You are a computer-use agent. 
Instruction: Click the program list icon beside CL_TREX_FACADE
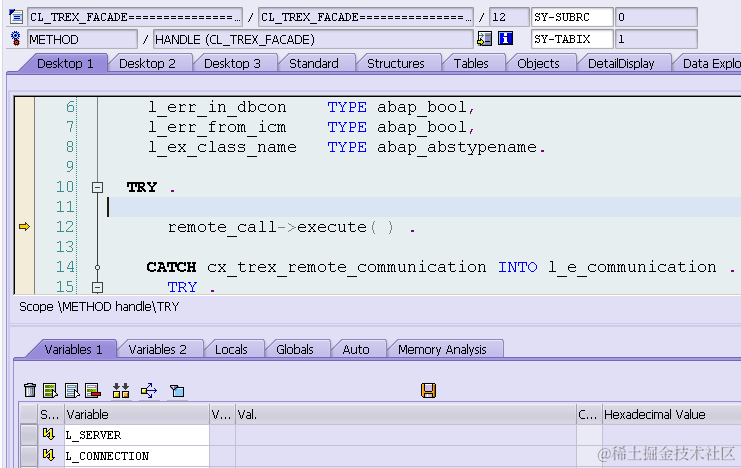point(16,17)
